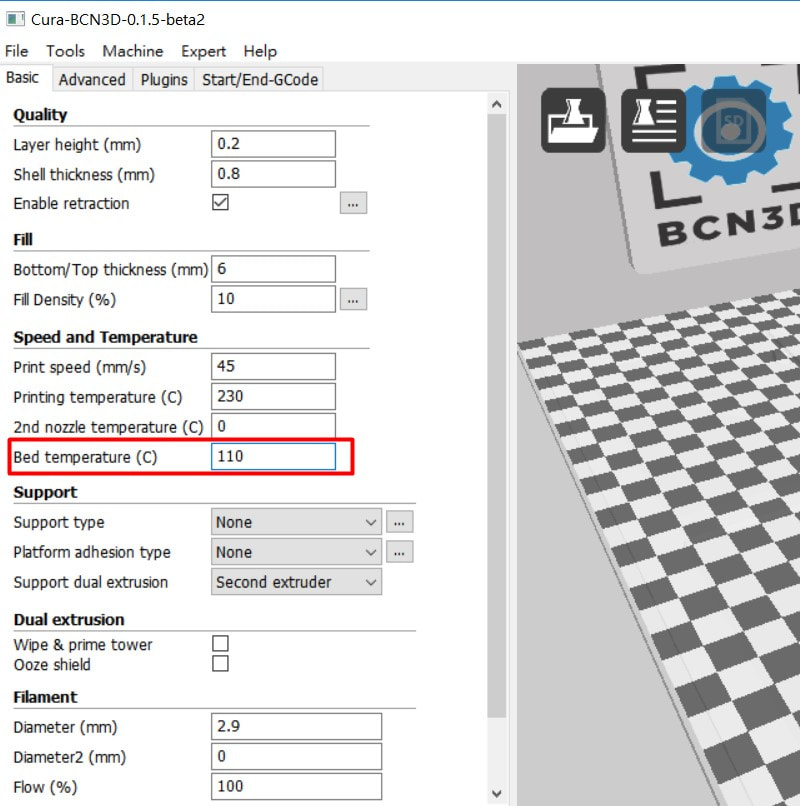This screenshot has height=806, width=800.
Task: Expand the Support type dropdown
Action: (x=297, y=522)
